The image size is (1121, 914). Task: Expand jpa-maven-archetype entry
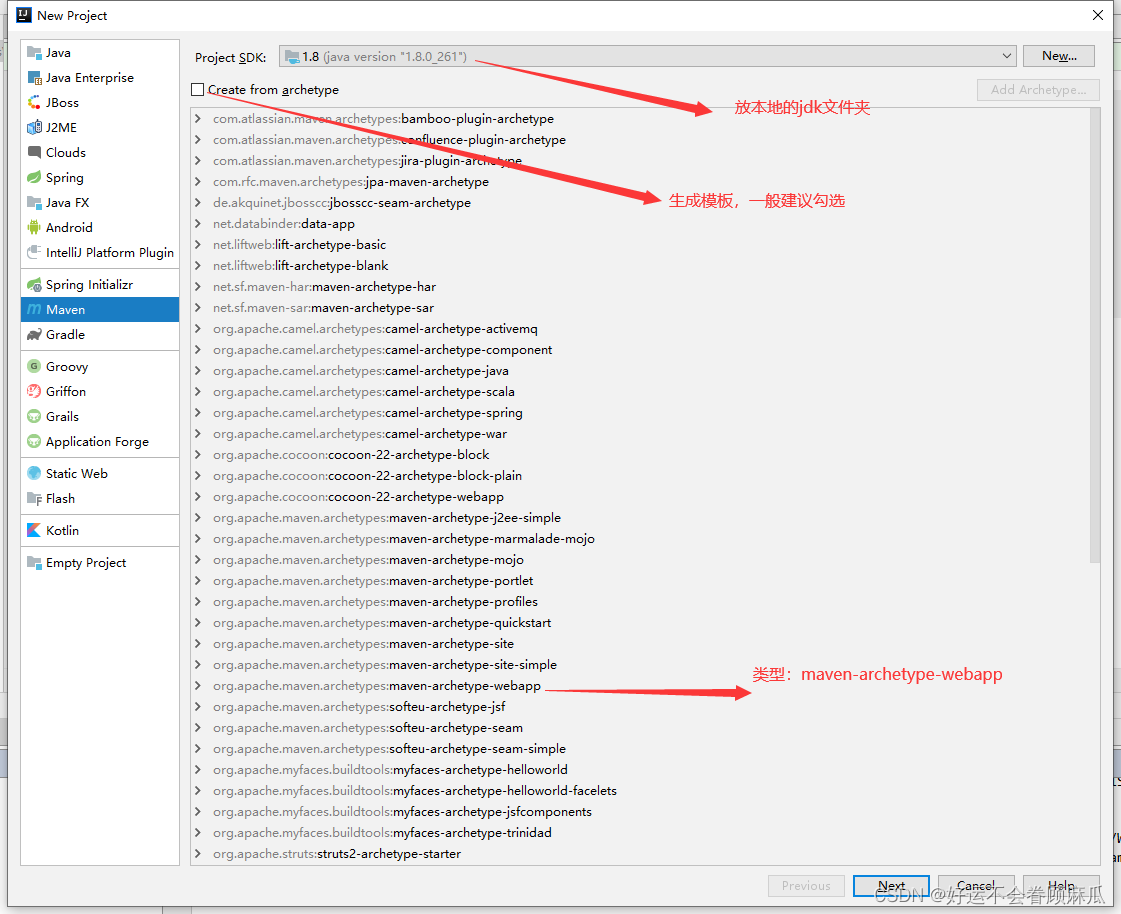pos(198,182)
